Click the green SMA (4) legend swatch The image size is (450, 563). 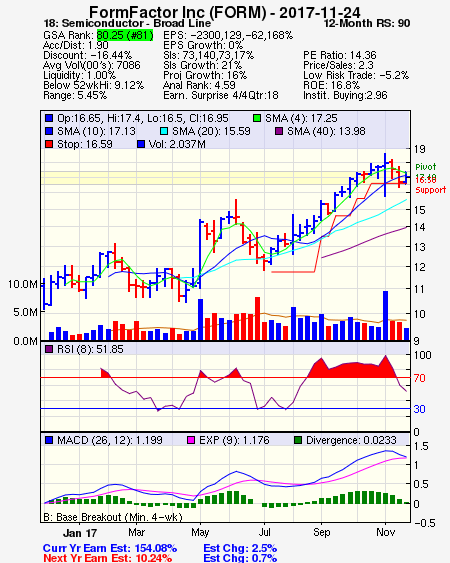click(x=257, y=118)
